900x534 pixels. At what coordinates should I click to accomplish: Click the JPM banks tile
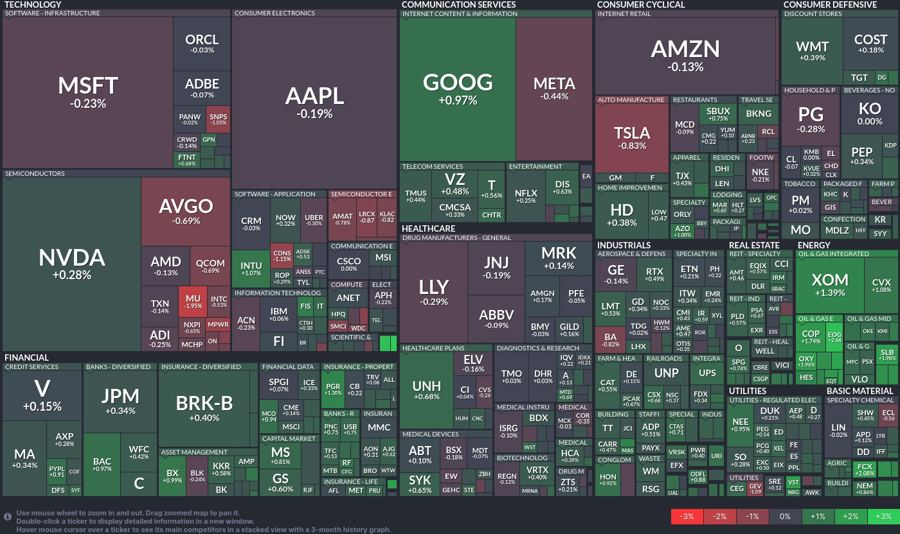pos(120,402)
